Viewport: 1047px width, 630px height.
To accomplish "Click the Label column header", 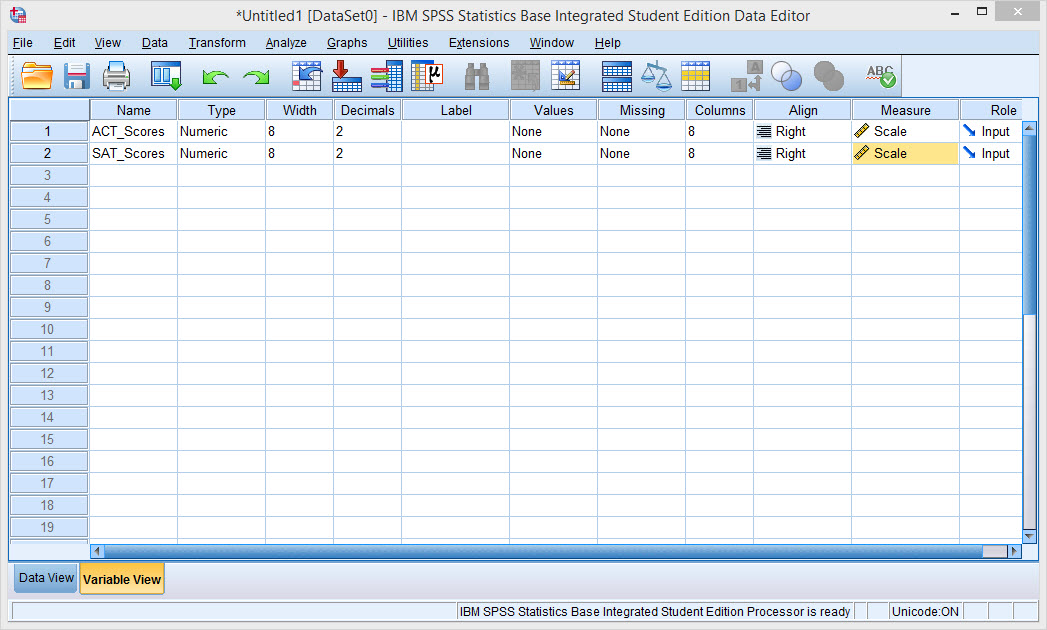I will (x=455, y=110).
